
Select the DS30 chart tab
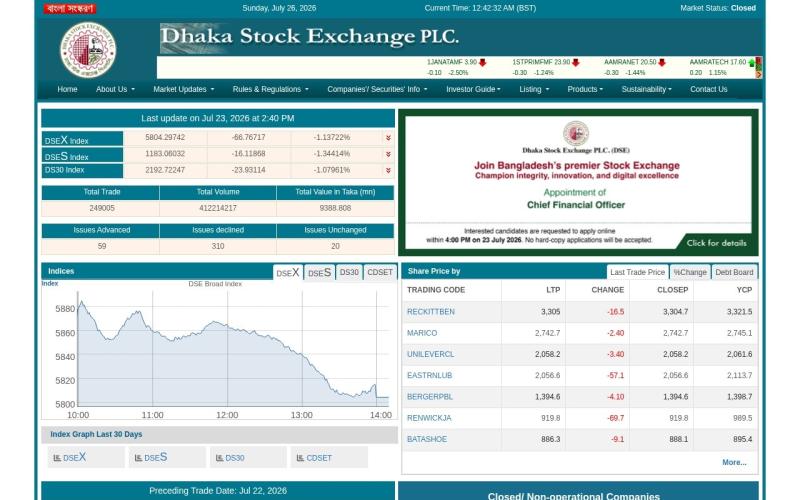tap(349, 272)
